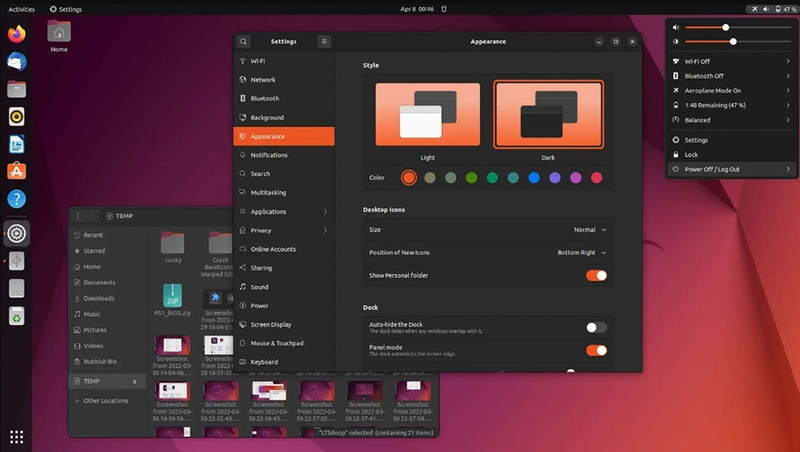Viewport: 800px width, 452px height.
Task: Open the Home folder desktop icon
Action: (59, 36)
